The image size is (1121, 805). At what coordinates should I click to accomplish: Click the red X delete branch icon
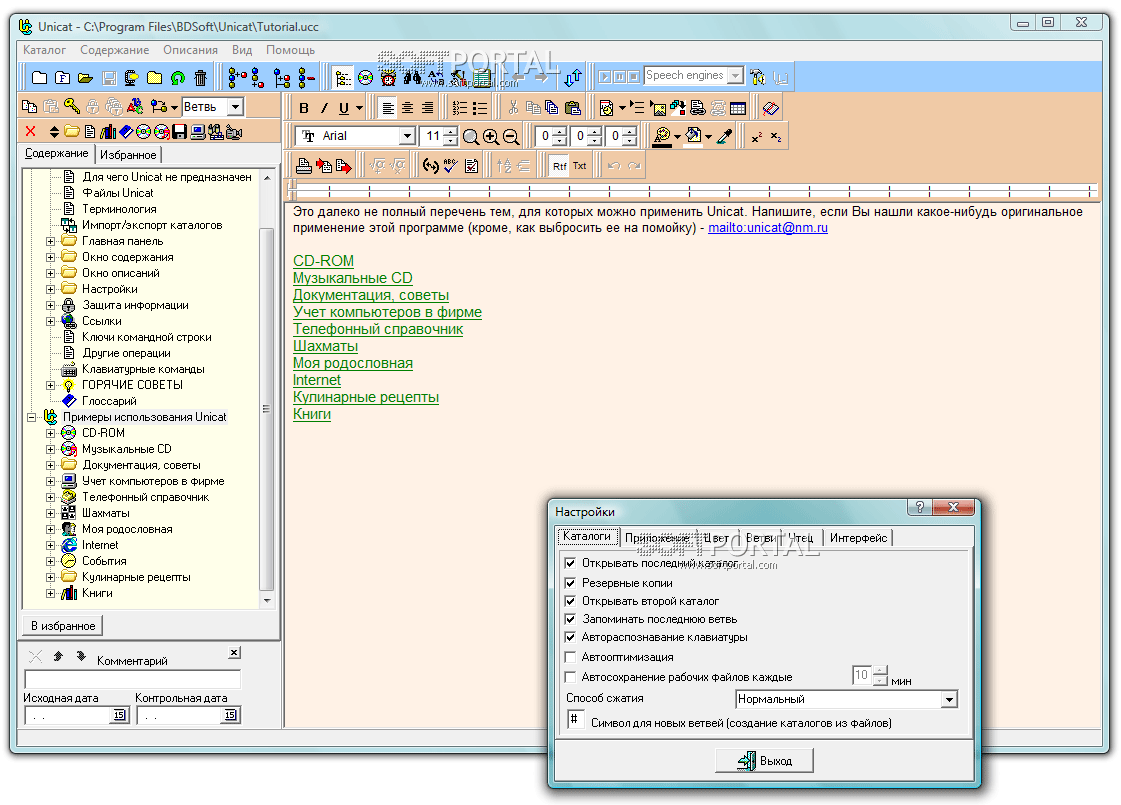click(x=31, y=132)
